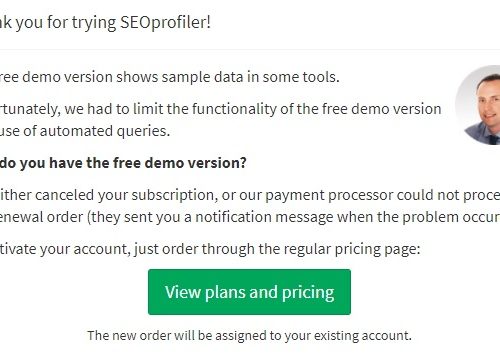Click the man's round profile photo
500x363 pixels.
click(478, 105)
